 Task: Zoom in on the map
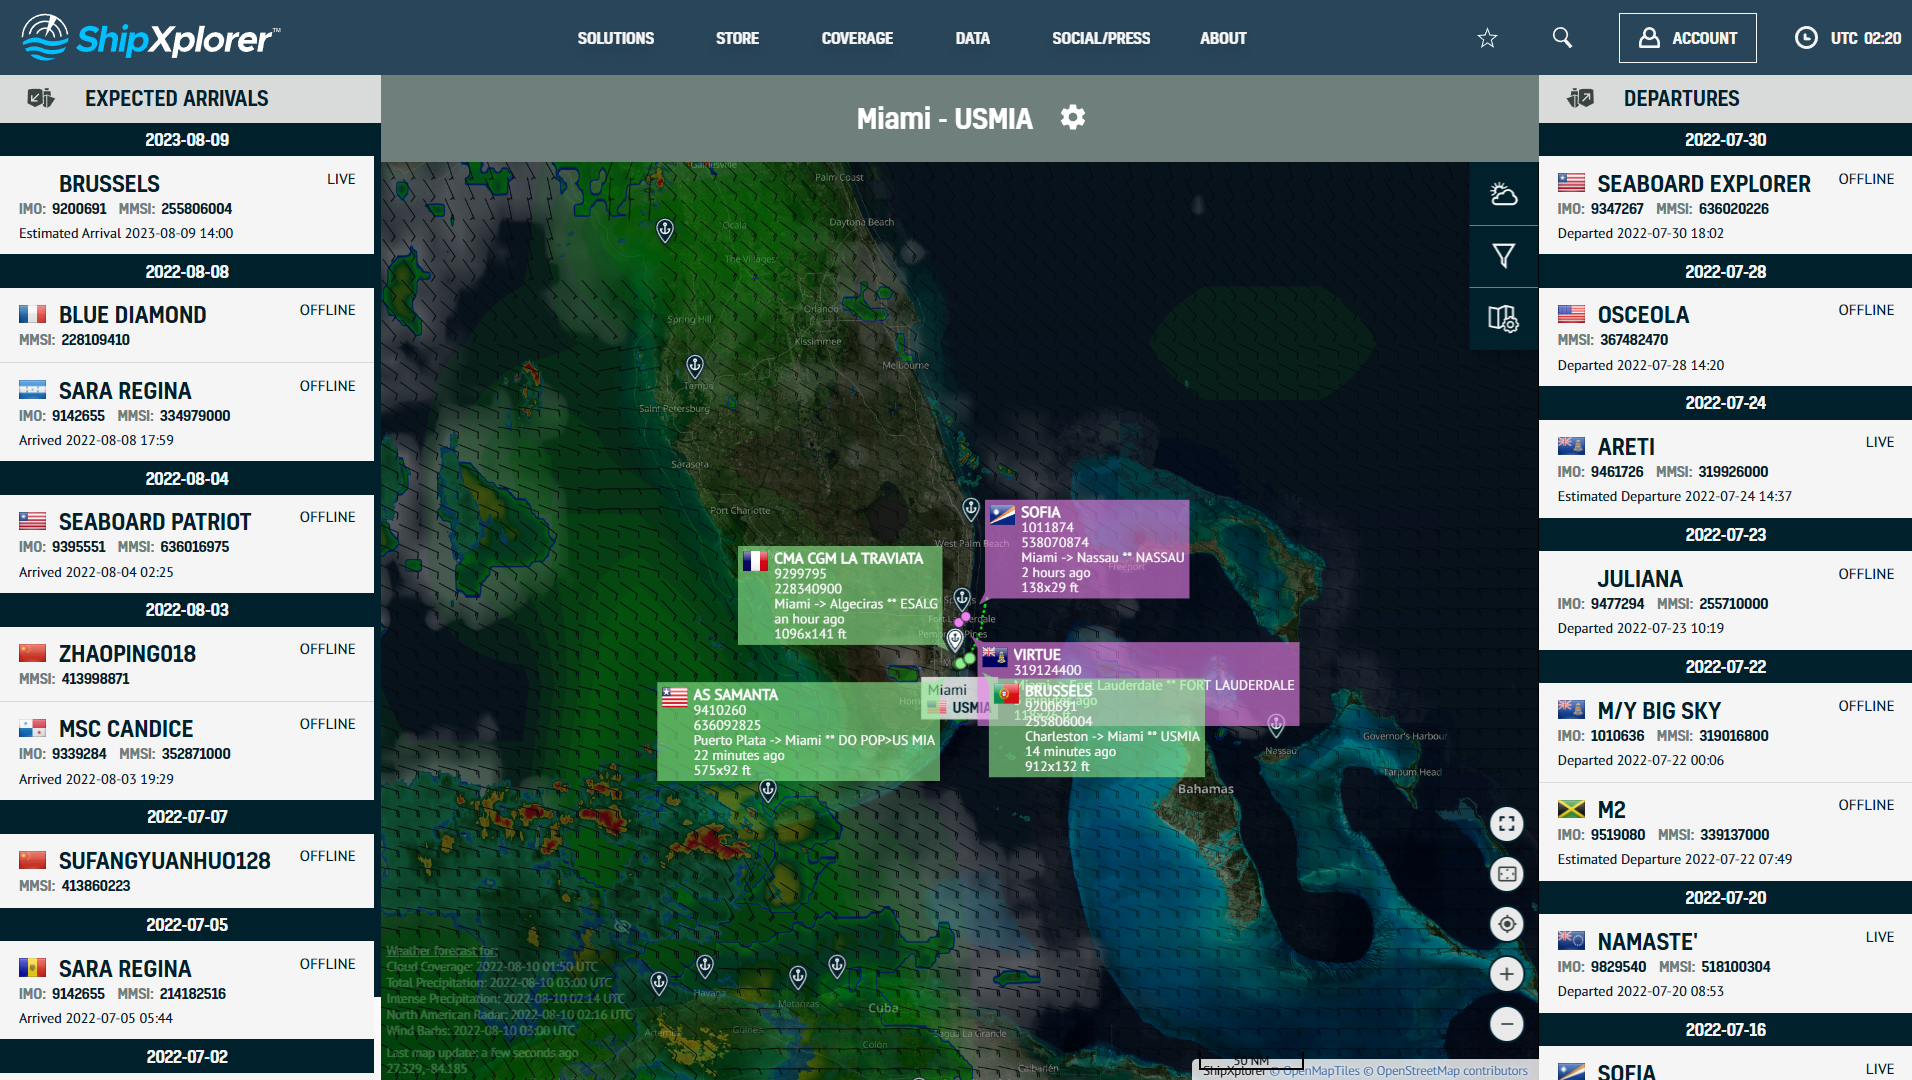pos(1506,974)
